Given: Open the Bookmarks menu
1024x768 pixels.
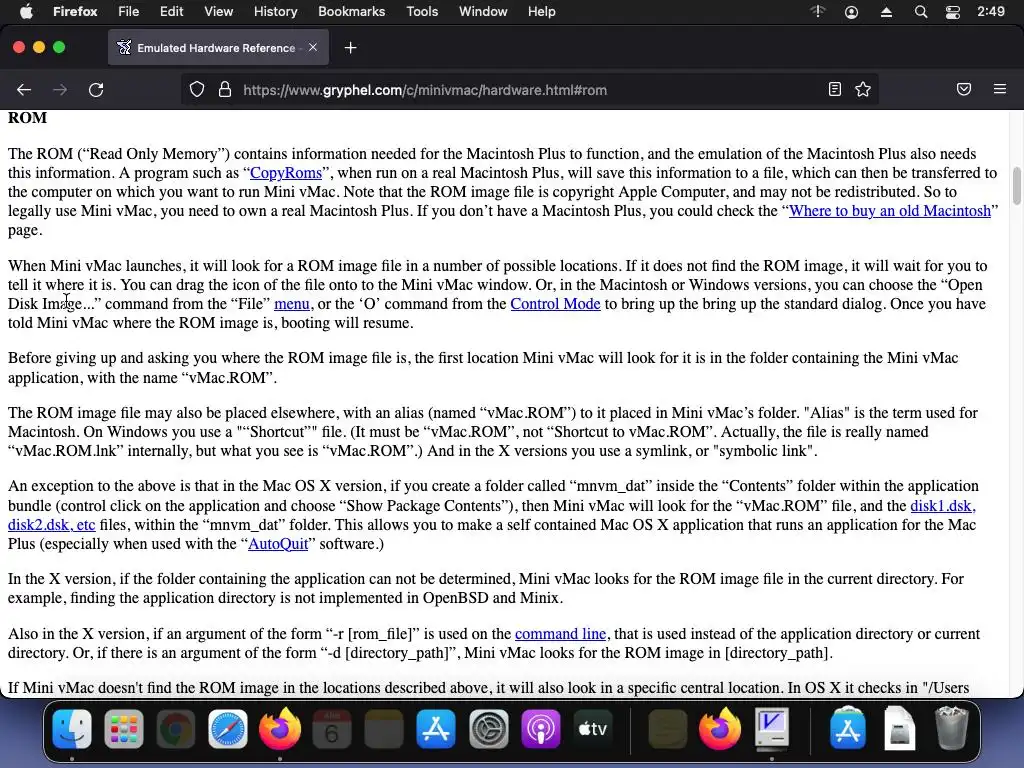Looking at the screenshot, I should point(351,11).
